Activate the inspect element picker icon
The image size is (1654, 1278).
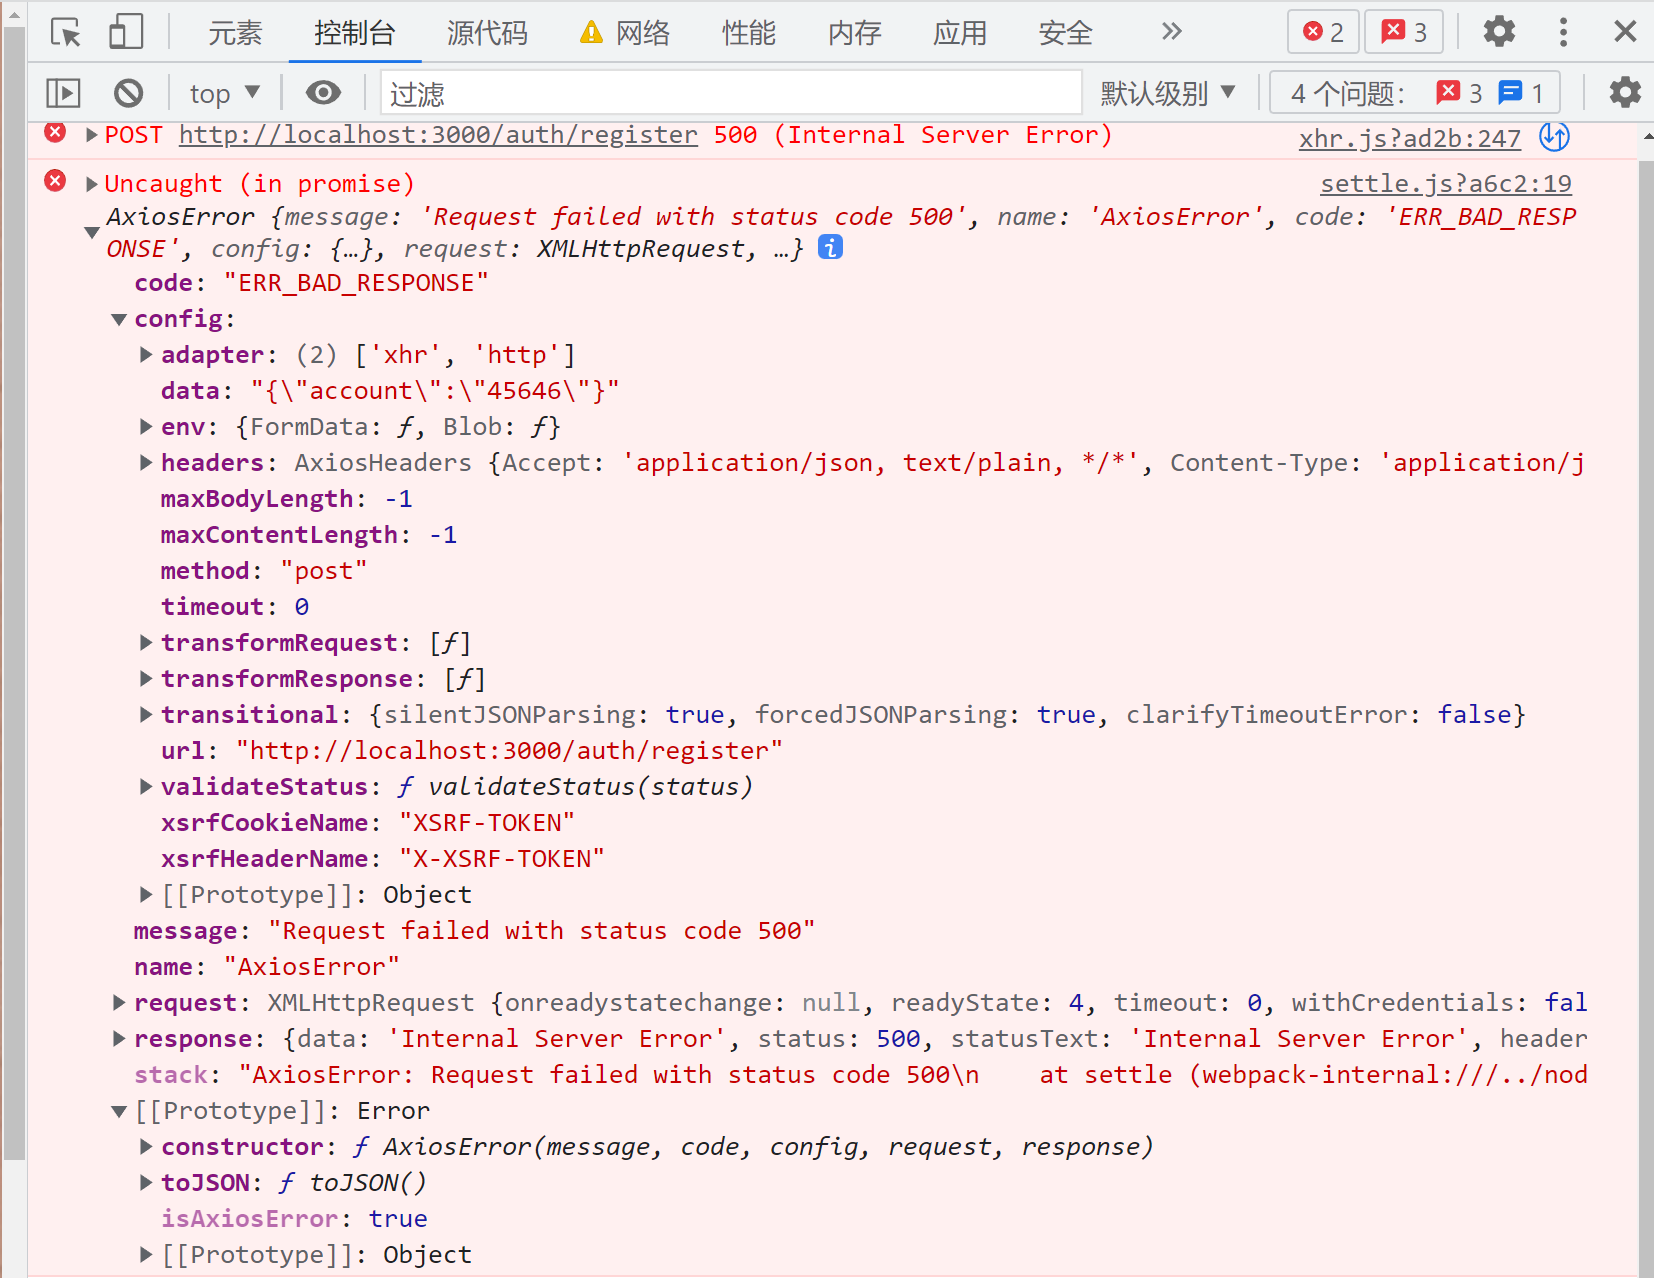point(66,33)
